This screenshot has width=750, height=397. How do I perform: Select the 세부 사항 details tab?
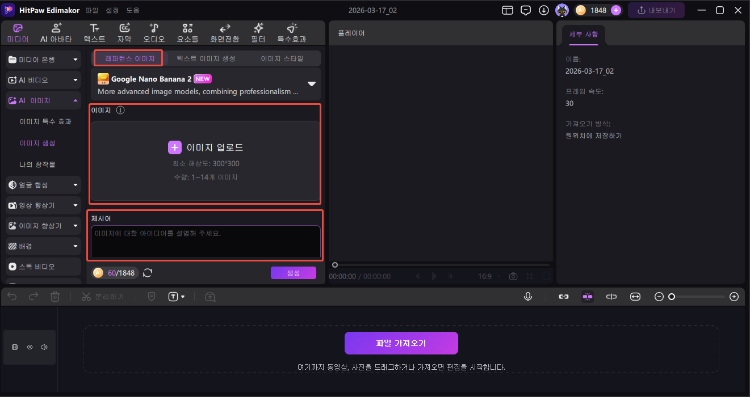(584, 34)
